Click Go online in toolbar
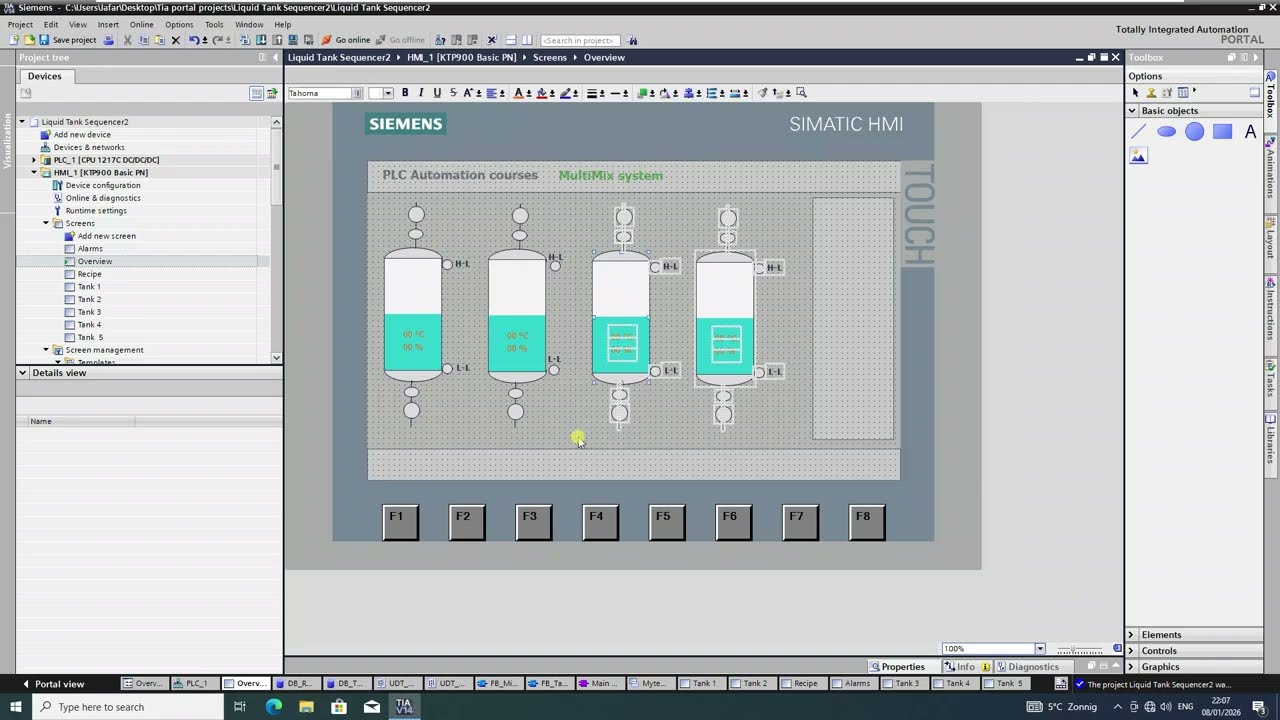This screenshot has height=720, width=1280. coord(346,40)
